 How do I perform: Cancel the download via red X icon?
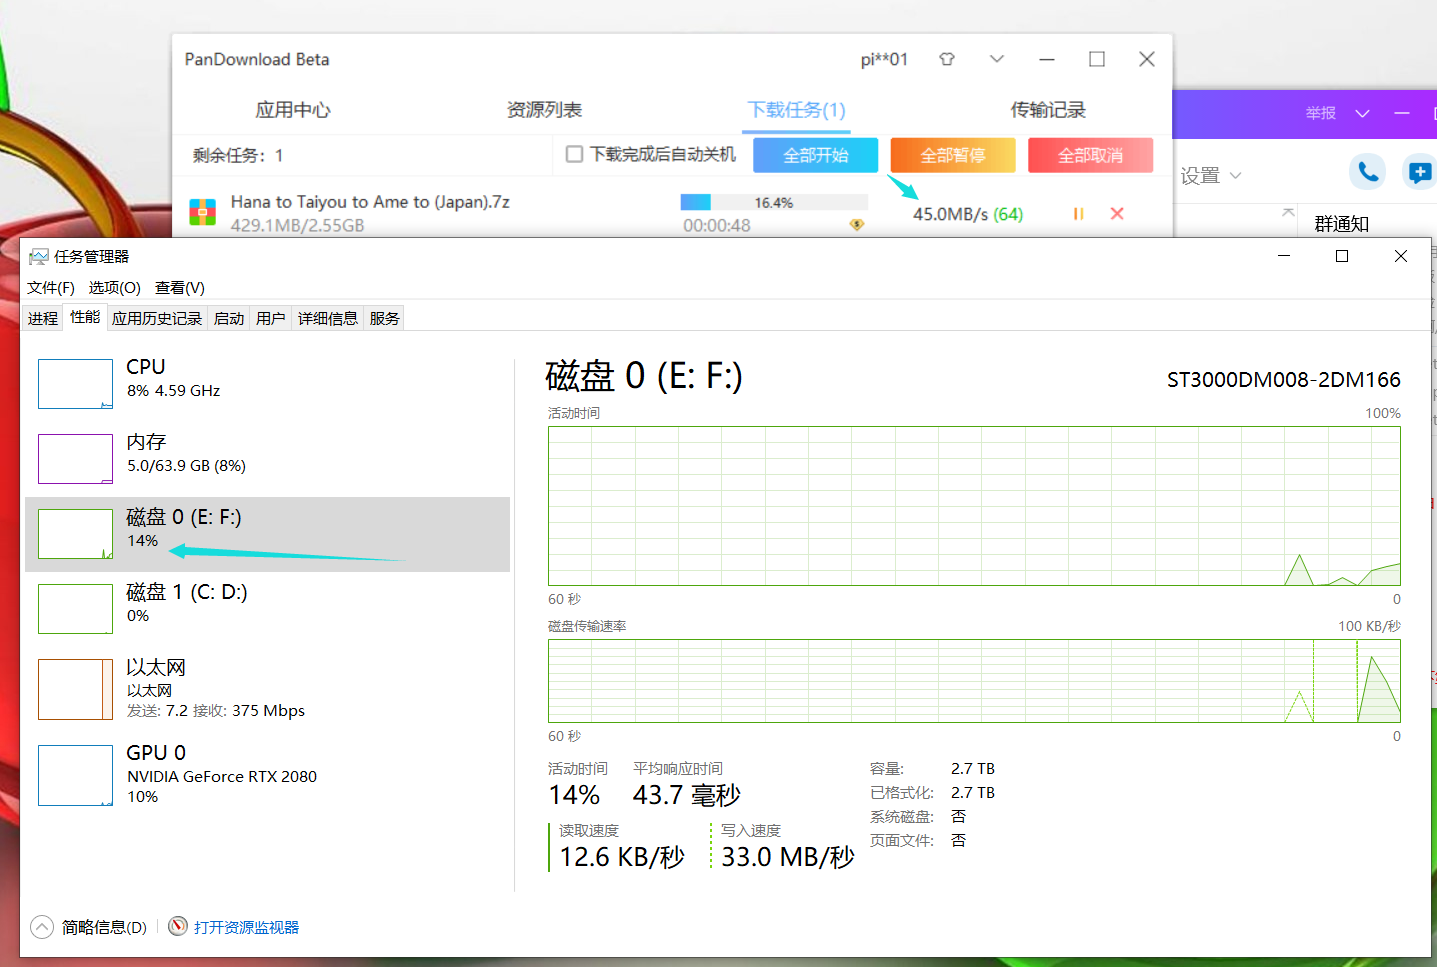coord(1117,213)
